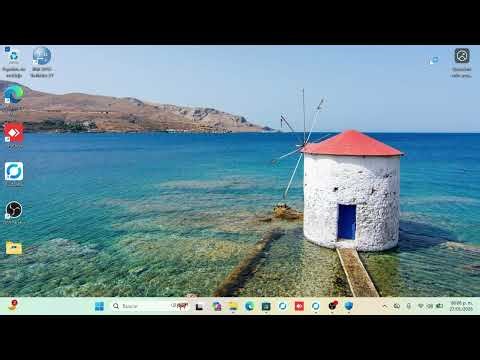Select the yellow folder on the desktop

click(x=14, y=248)
